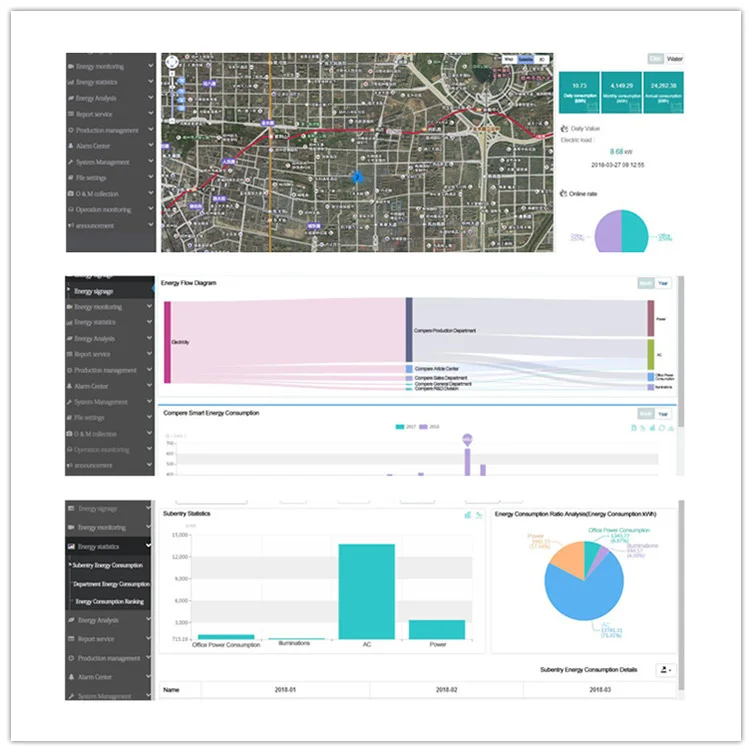Click Daily Value refresh icon

point(564,129)
